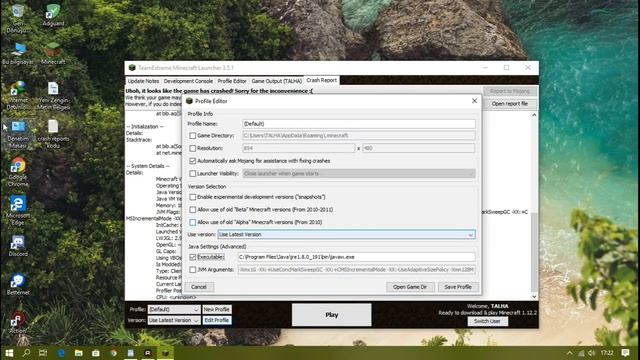Open Task View on the taskbar
The height and width of the screenshot is (360, 640).
pyautogui.click(x=43, y=353)
